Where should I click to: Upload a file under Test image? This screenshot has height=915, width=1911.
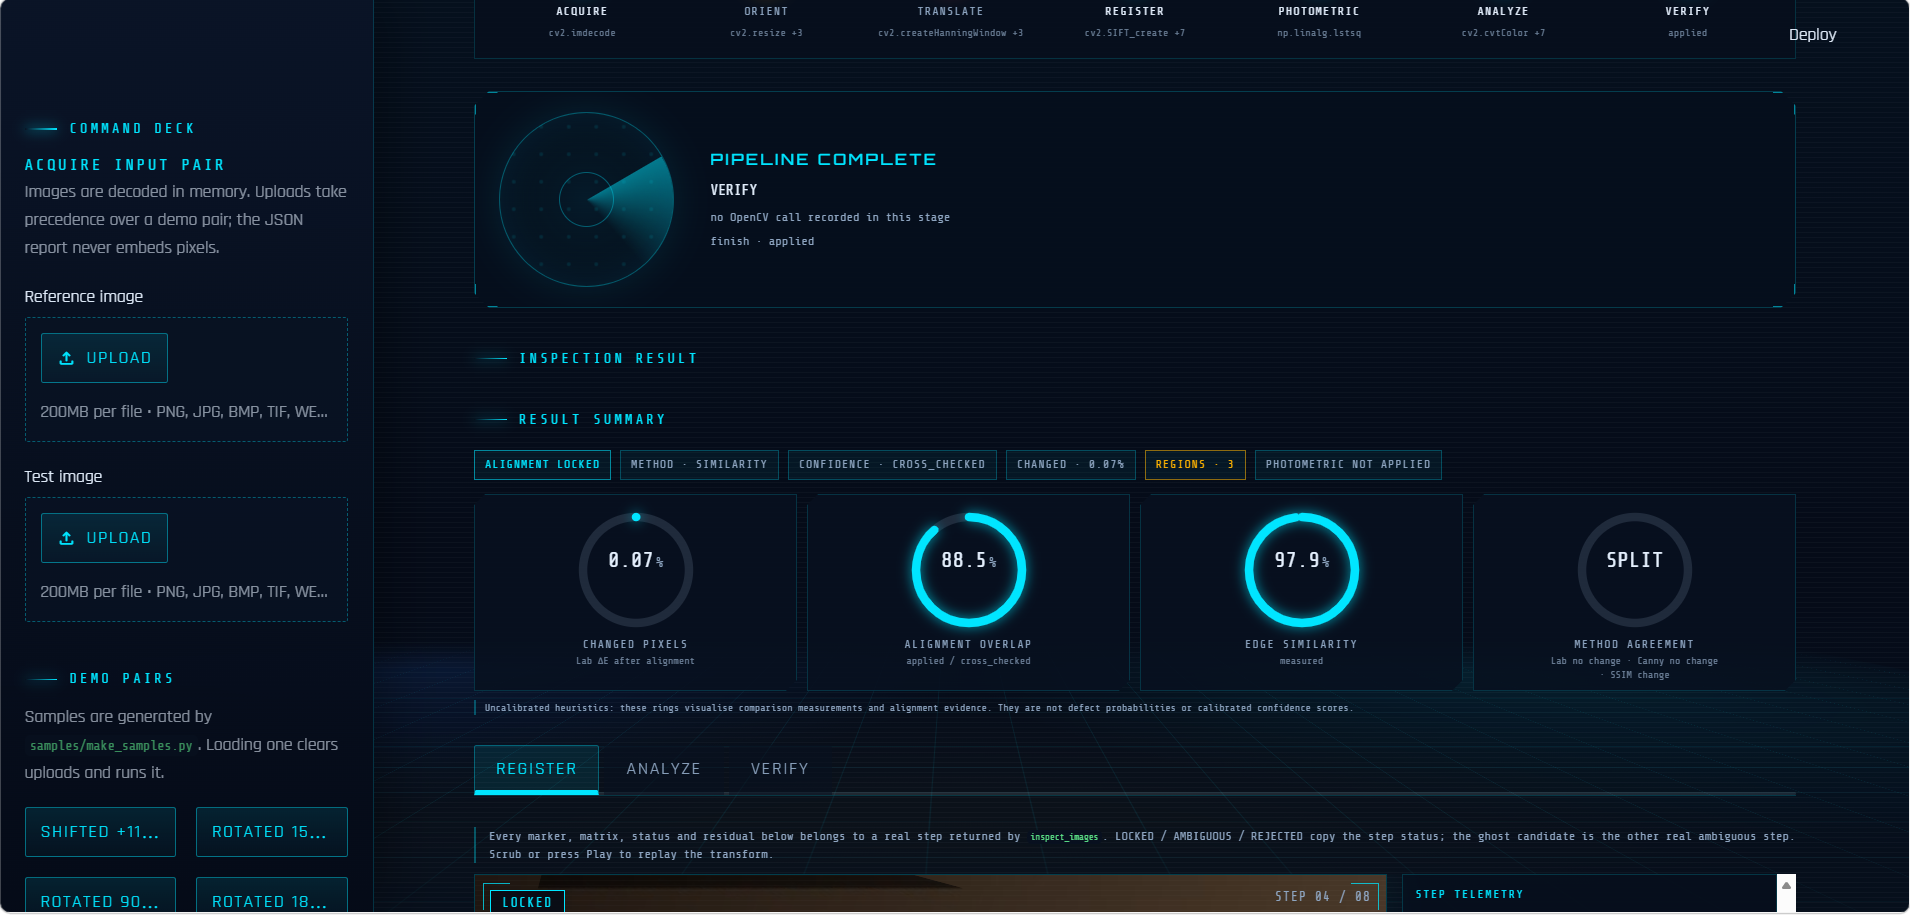pos(104,538)
